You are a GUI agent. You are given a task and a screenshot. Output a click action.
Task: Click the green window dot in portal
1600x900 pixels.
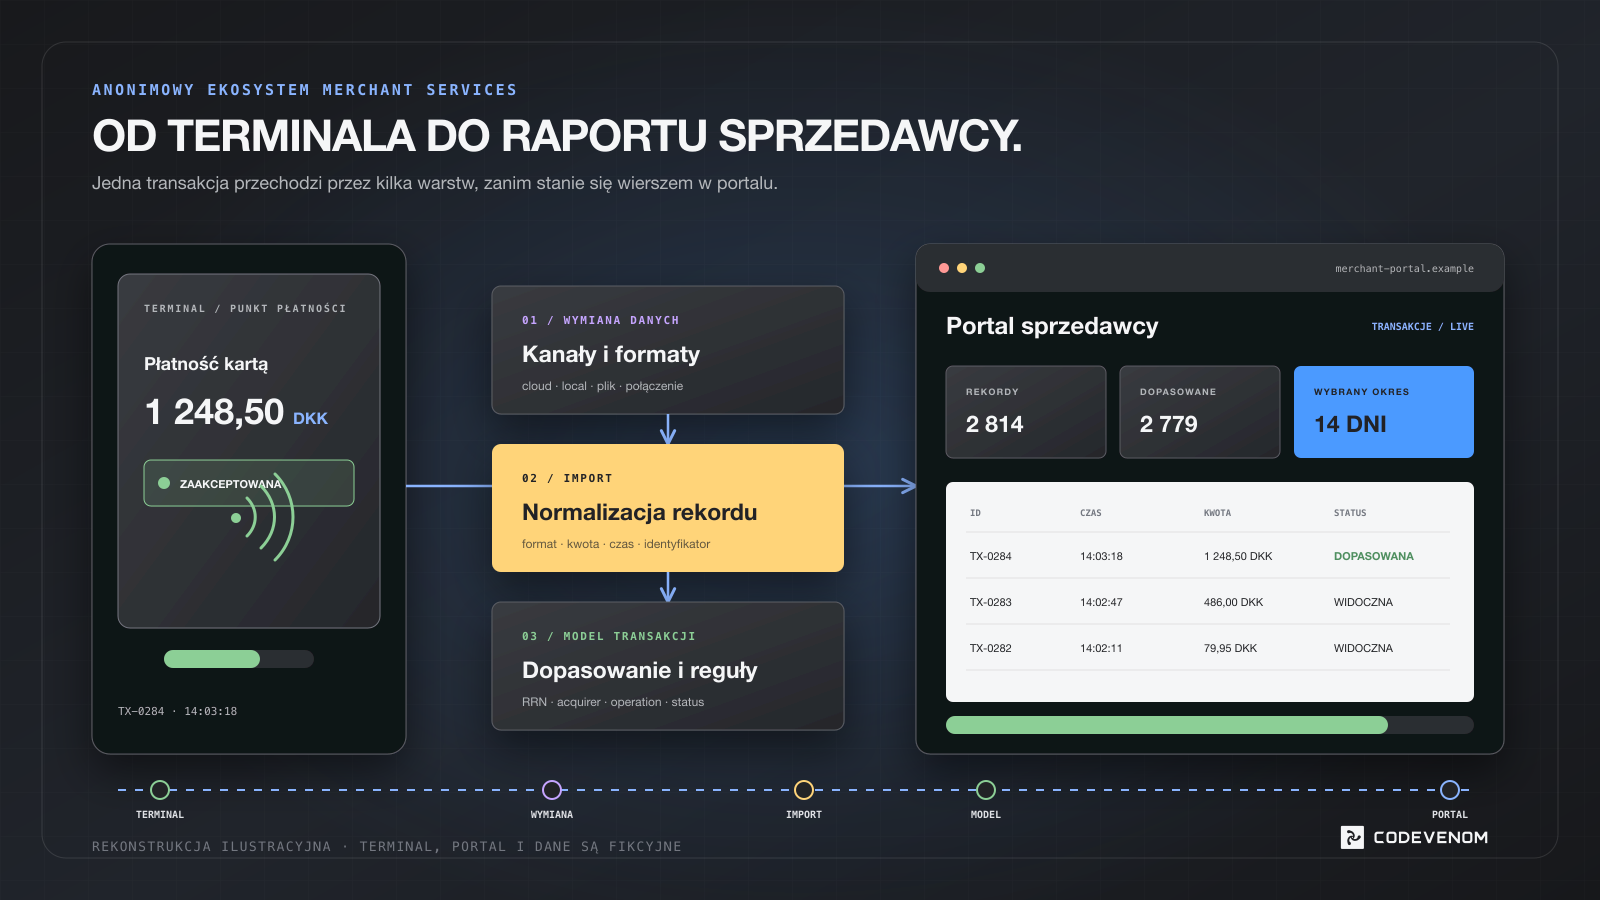[980, 268]
